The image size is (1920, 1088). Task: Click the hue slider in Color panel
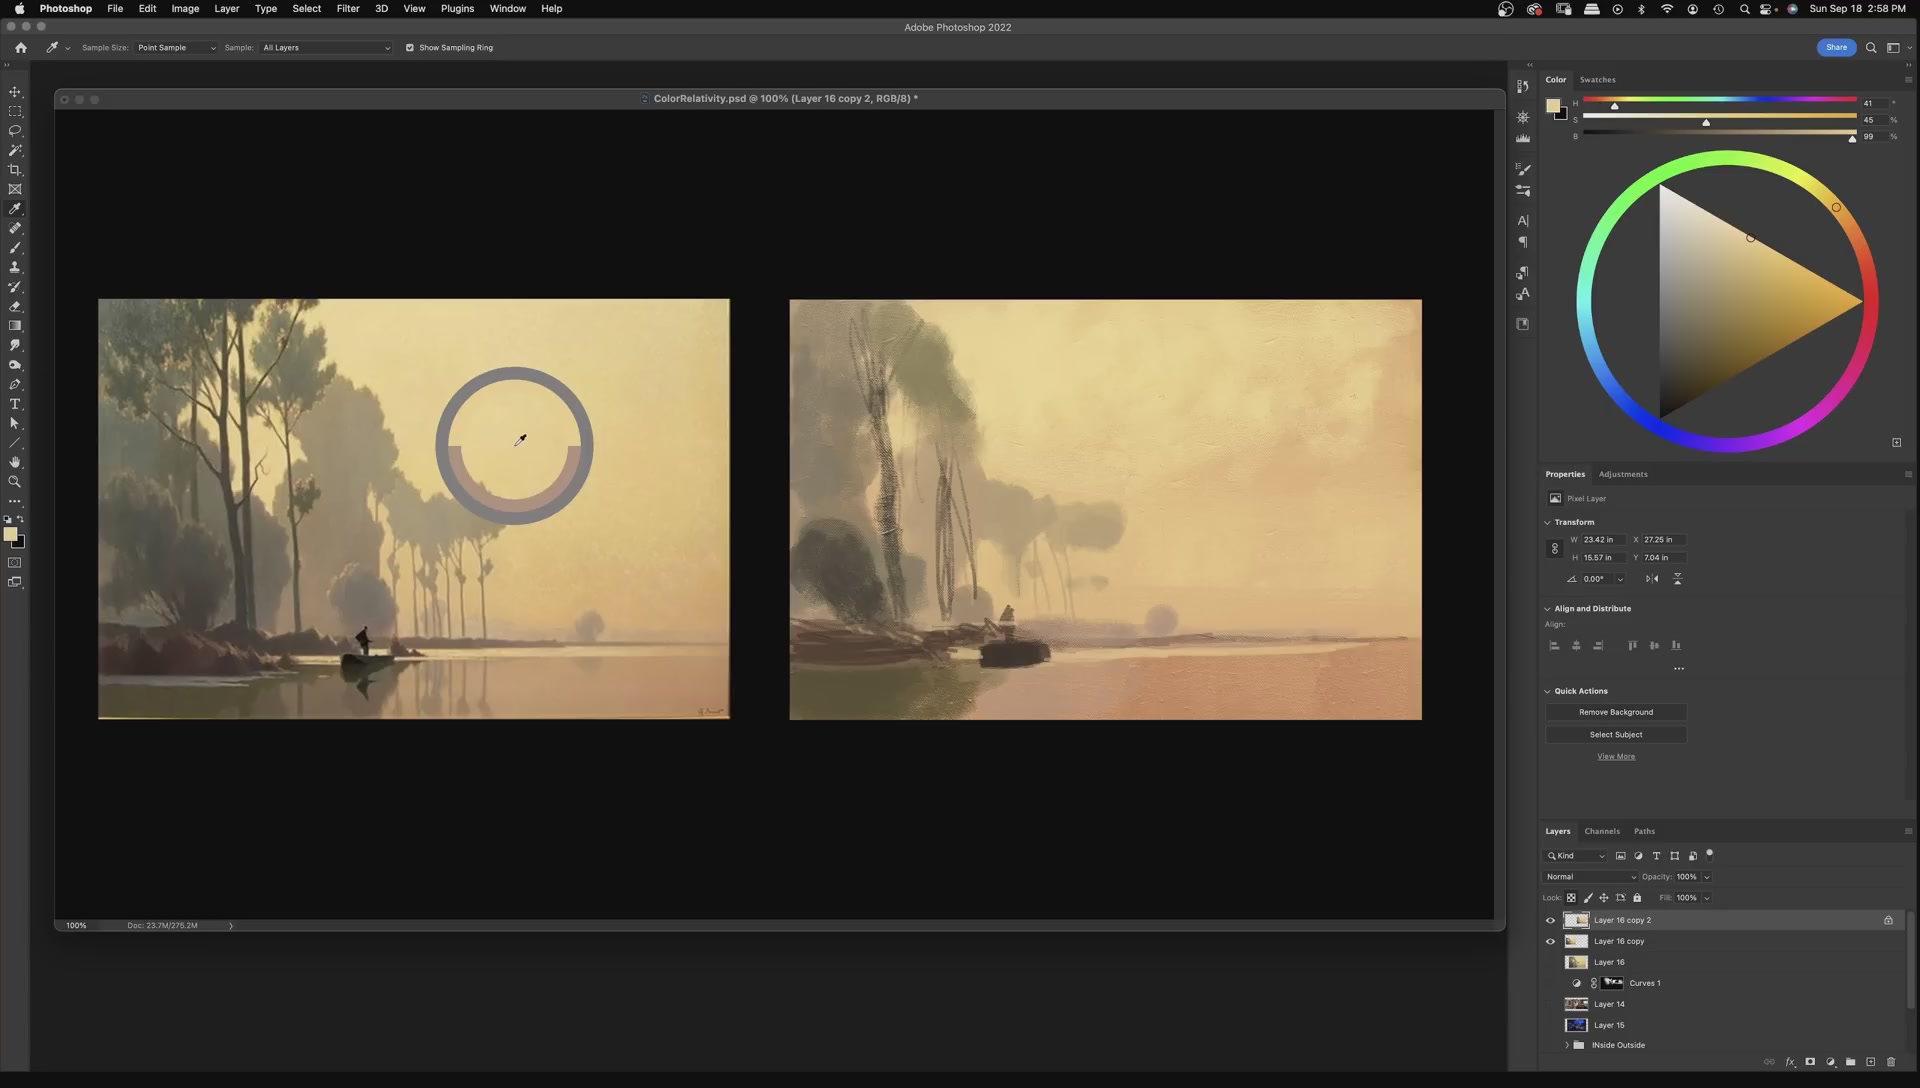(1719, 99)
